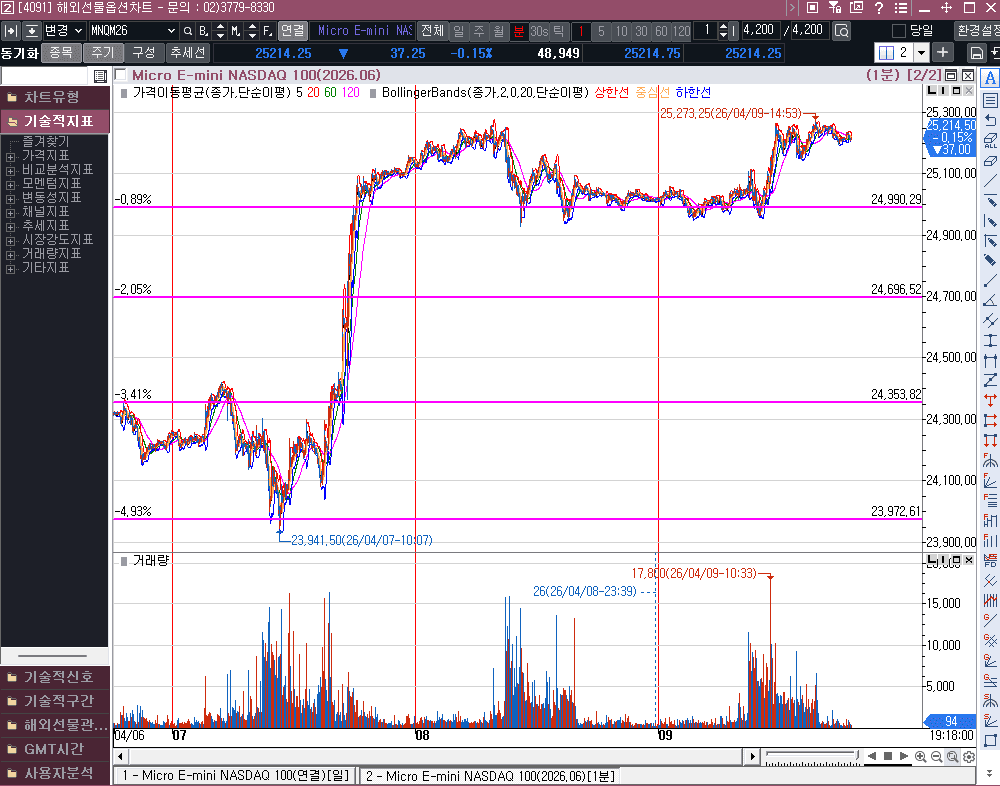Click the plus button to add chart
Image resolution: width=1000 pixels, height=786 pixels.
pyautogui.click(x=943, y=52)
